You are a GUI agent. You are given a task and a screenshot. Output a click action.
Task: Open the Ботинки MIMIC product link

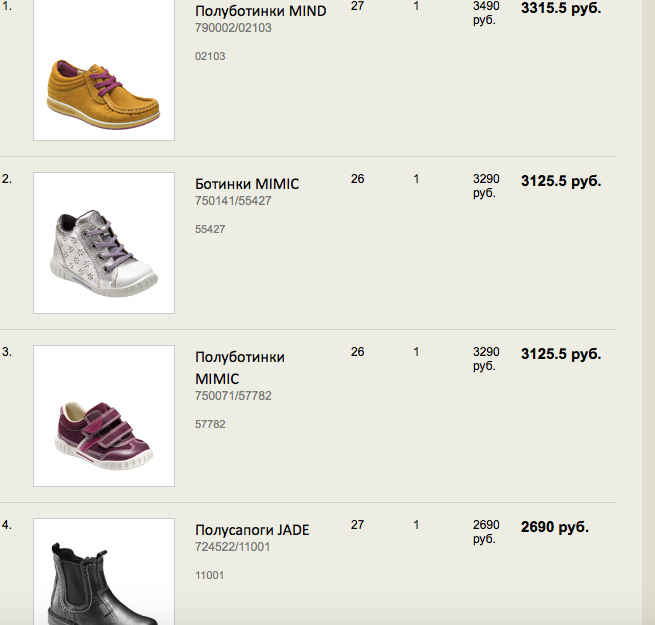click(x=247, y=184)
